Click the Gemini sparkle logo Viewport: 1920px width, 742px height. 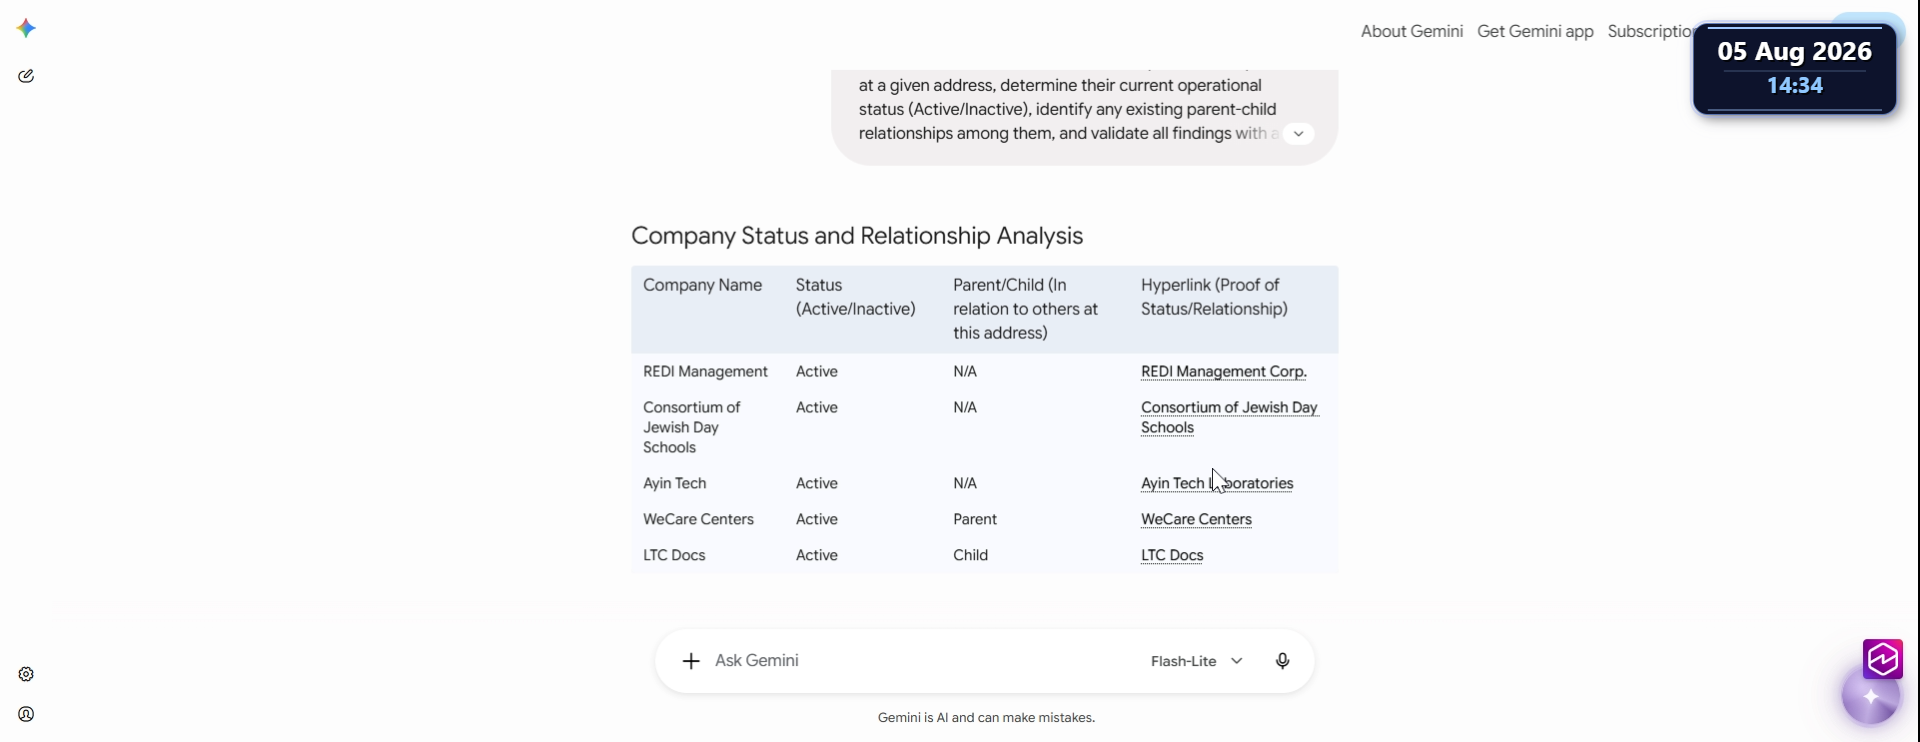[27, 28]
